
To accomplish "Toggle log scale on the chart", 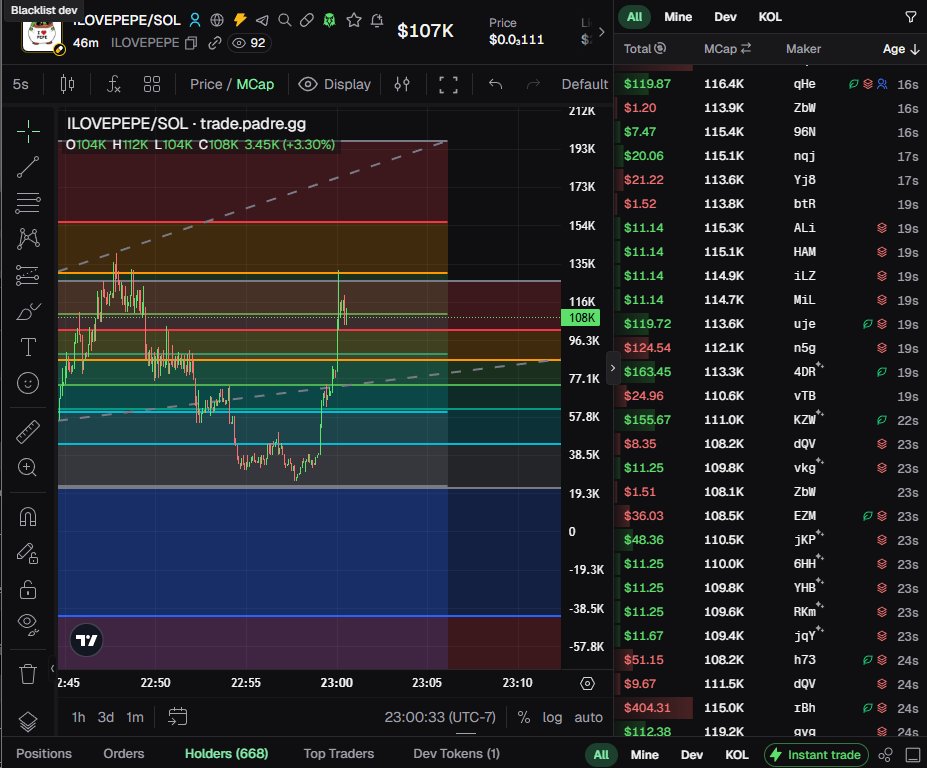I will (x=552, y=717).
